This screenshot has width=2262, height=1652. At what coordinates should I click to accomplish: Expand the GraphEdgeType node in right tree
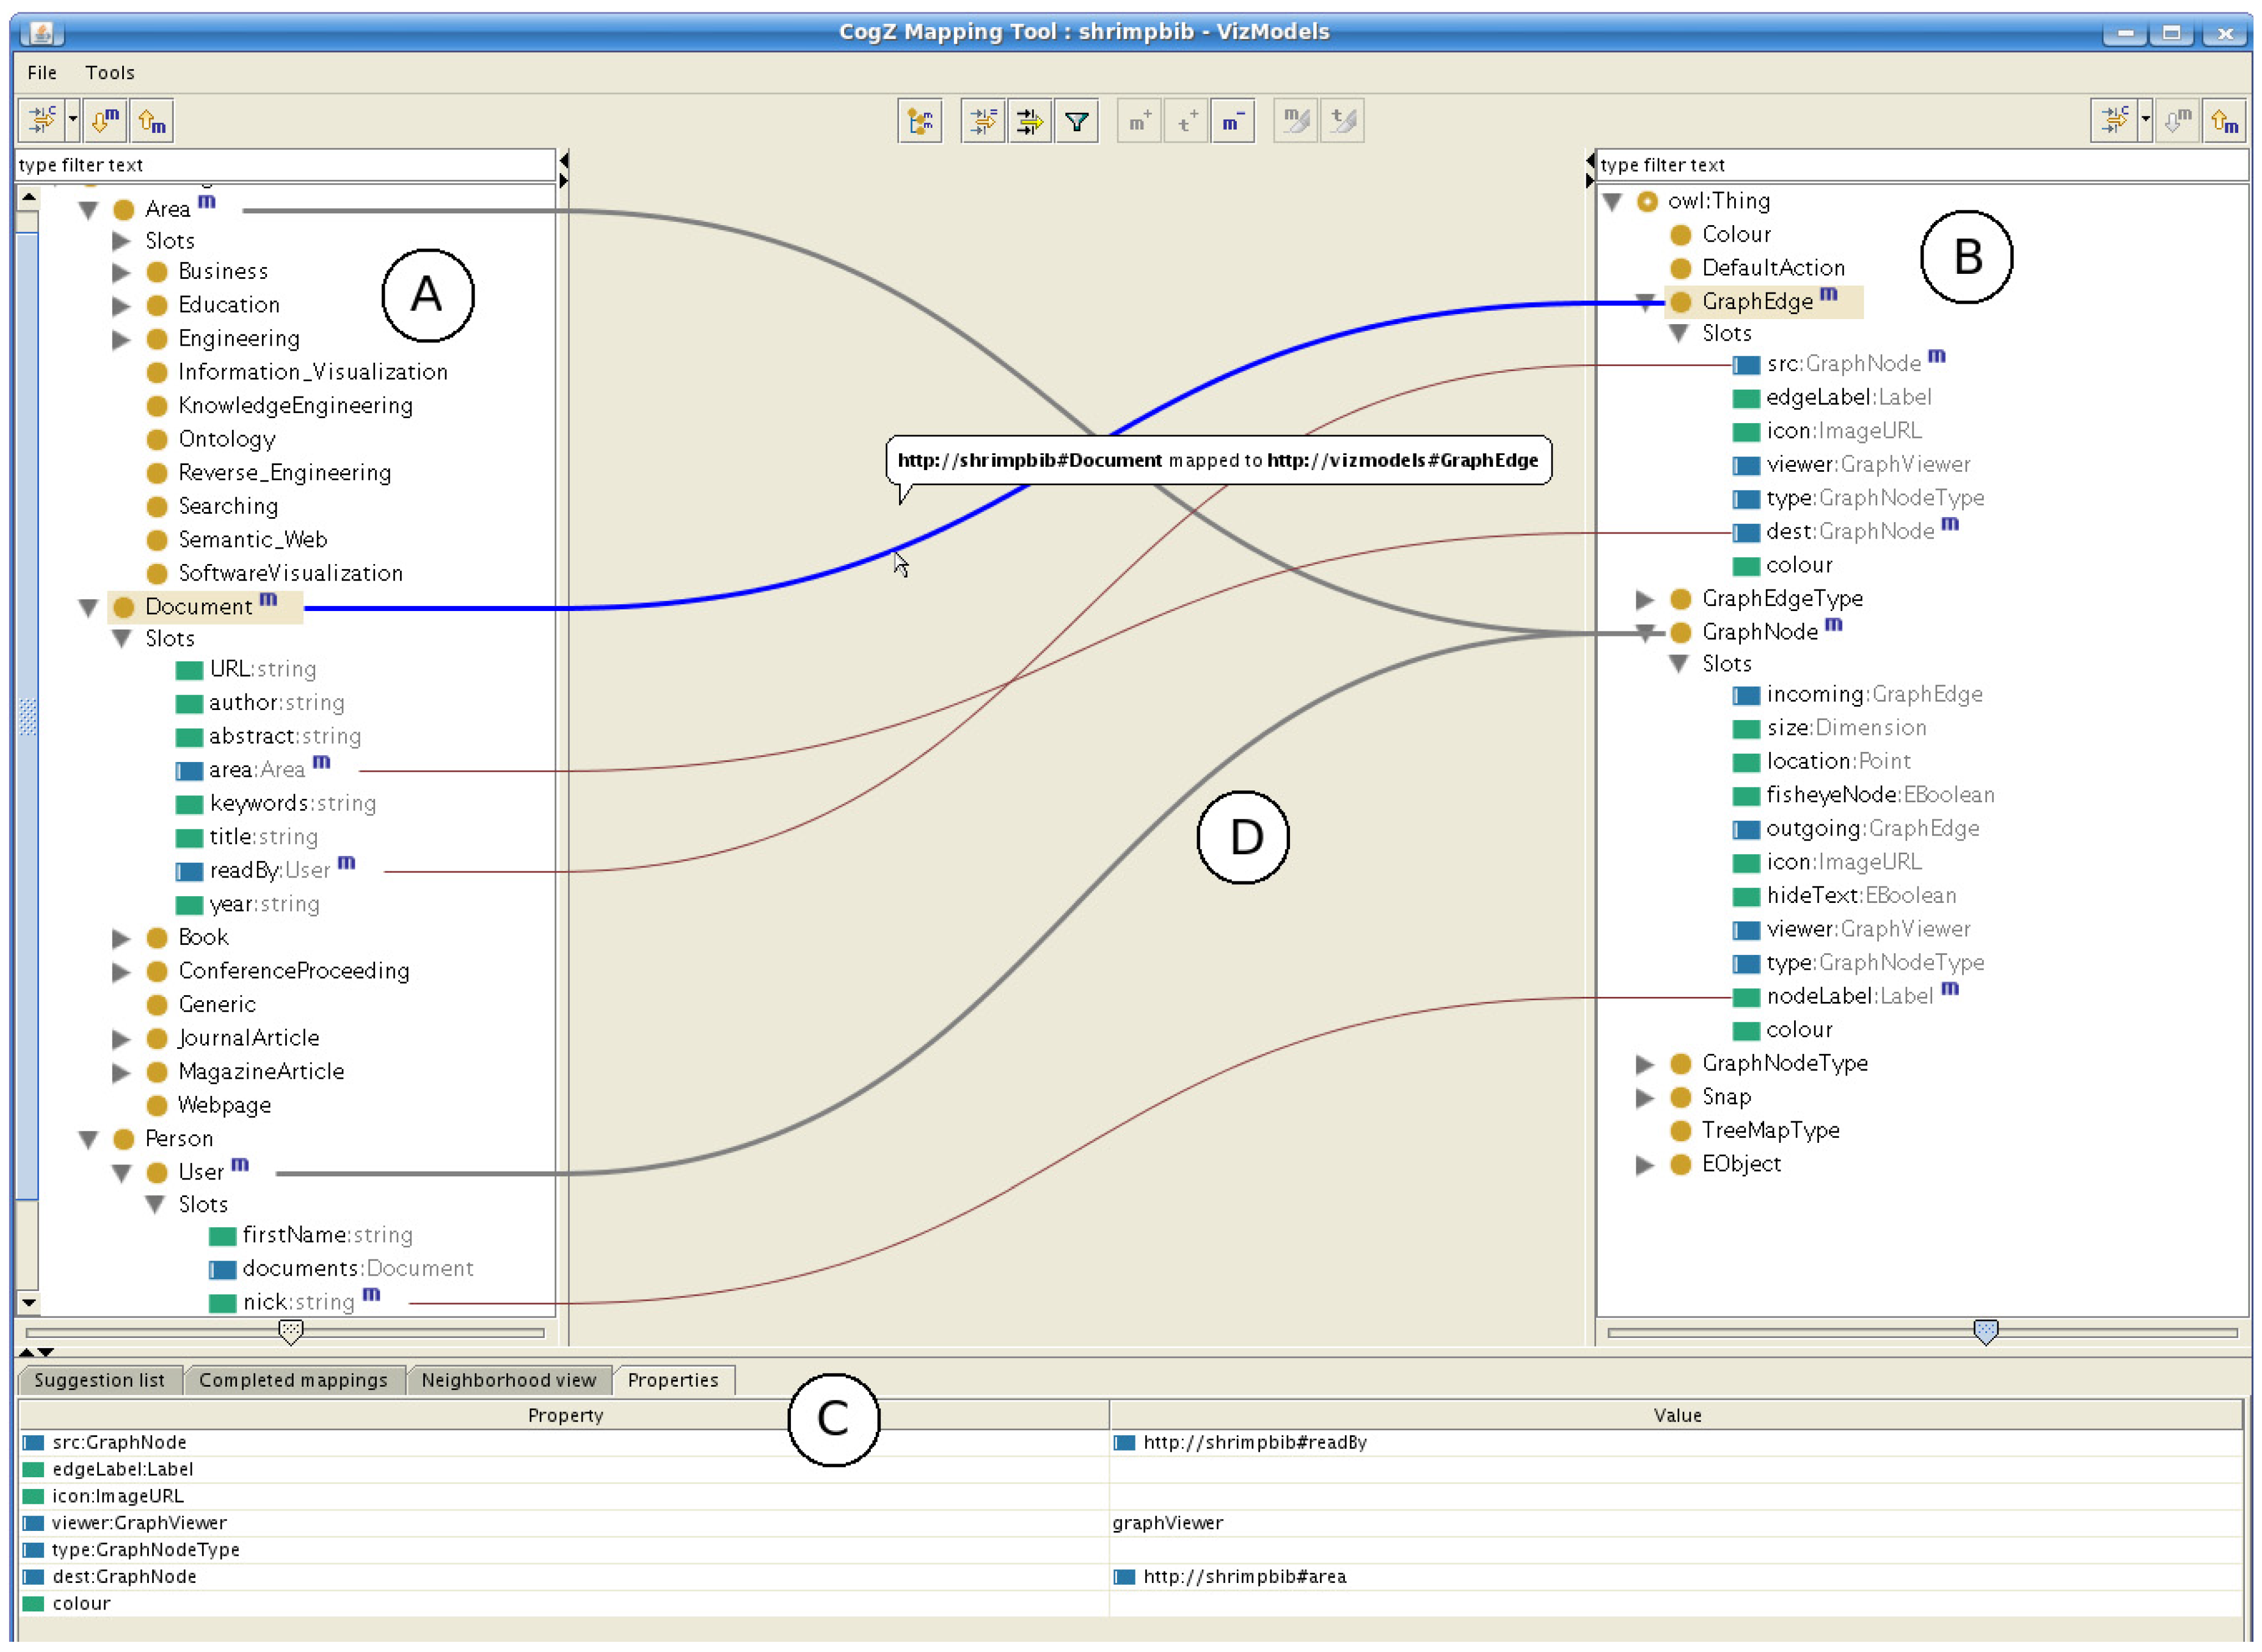click(1644, 599)
